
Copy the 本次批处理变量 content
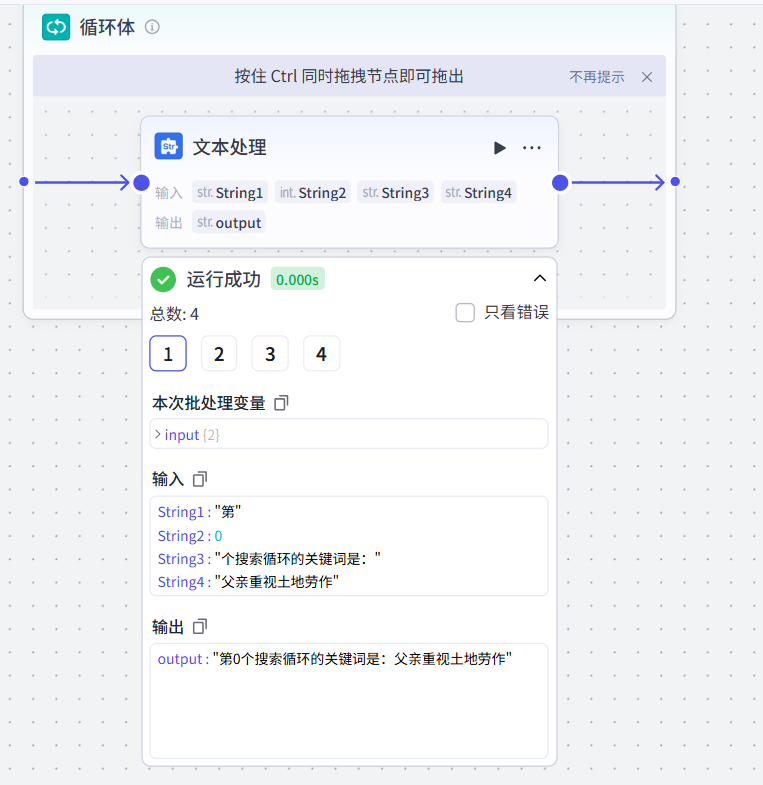(x=281, y=403)
